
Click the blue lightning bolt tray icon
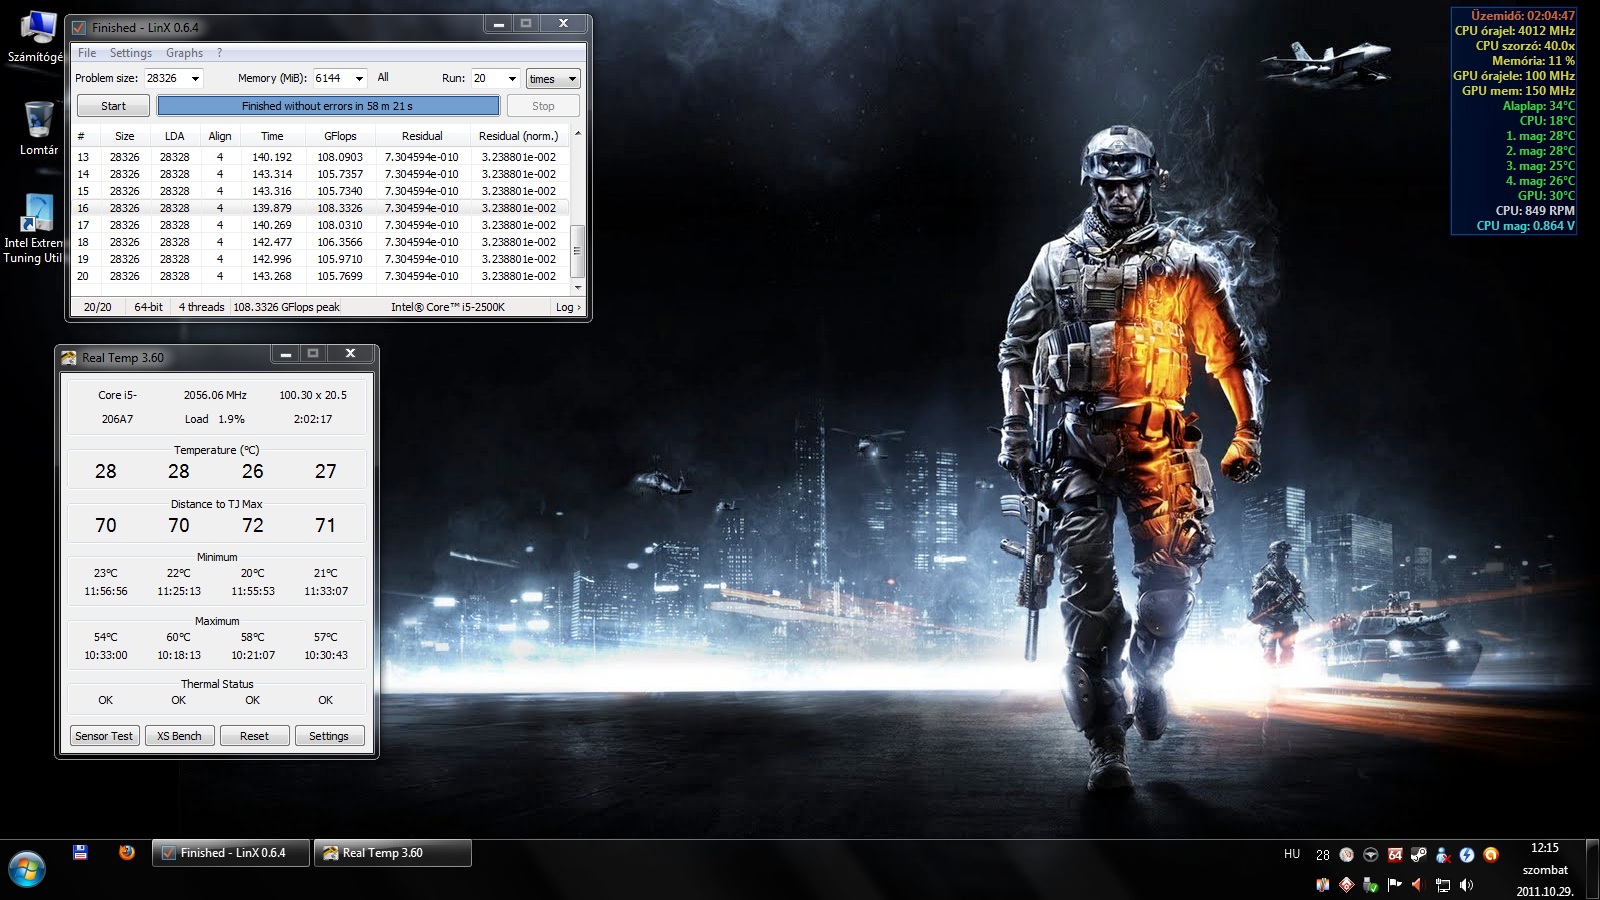[1467, 855]
